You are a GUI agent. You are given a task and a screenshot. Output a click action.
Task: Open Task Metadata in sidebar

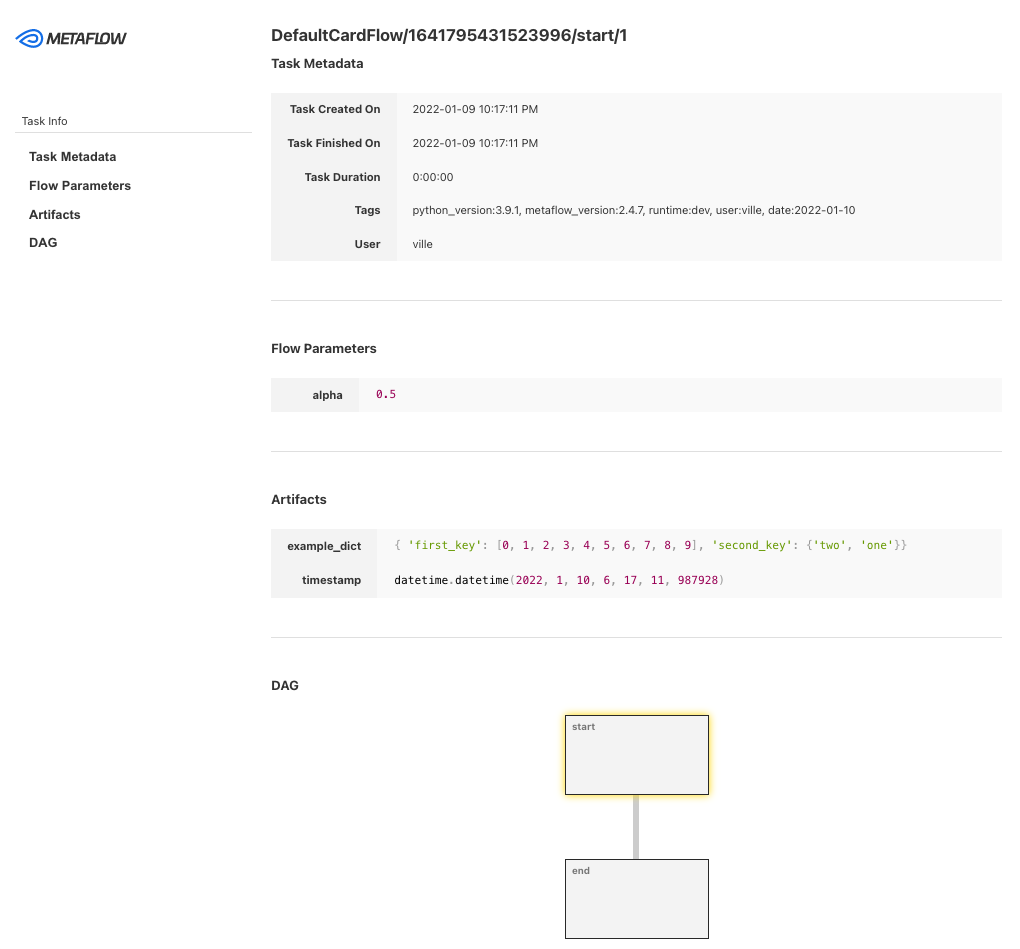tap(72, 157)
